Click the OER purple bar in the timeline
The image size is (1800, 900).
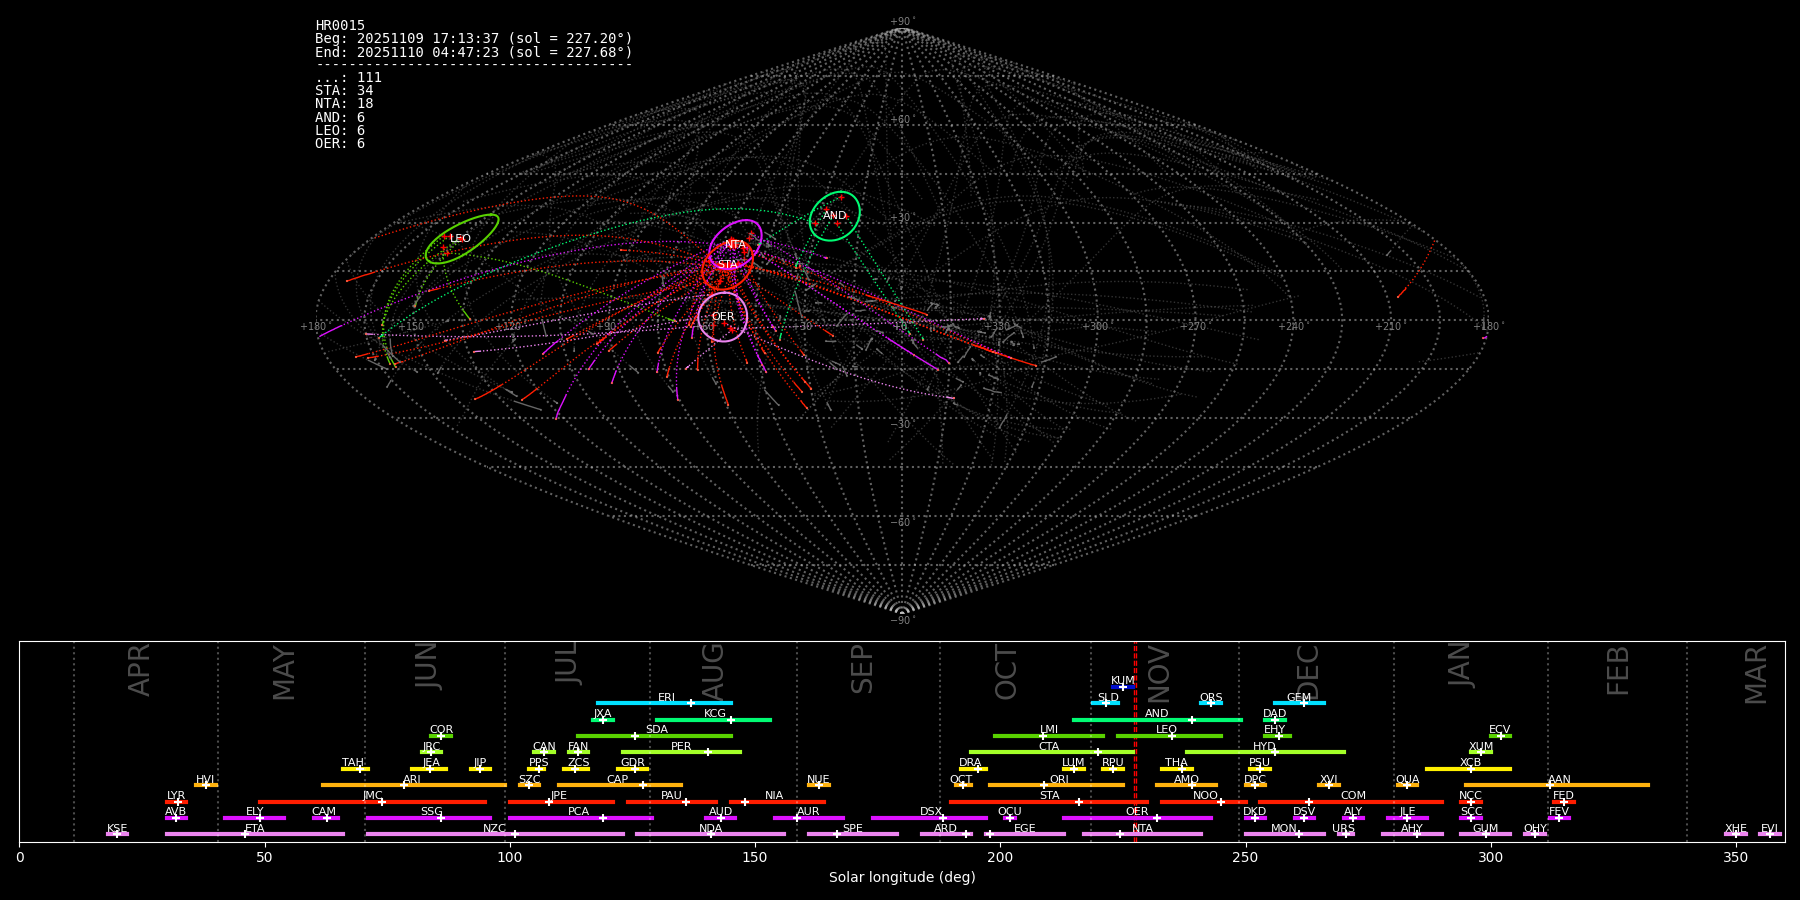tap(1137, 818)
